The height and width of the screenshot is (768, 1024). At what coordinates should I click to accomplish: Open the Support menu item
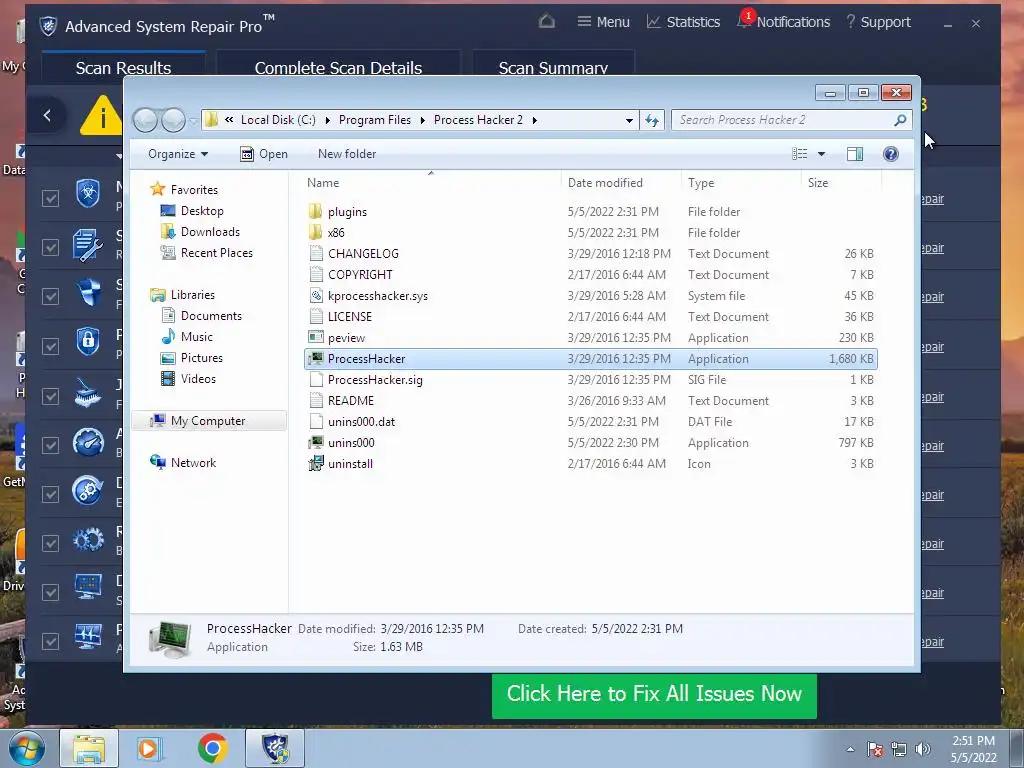point(878,22)
